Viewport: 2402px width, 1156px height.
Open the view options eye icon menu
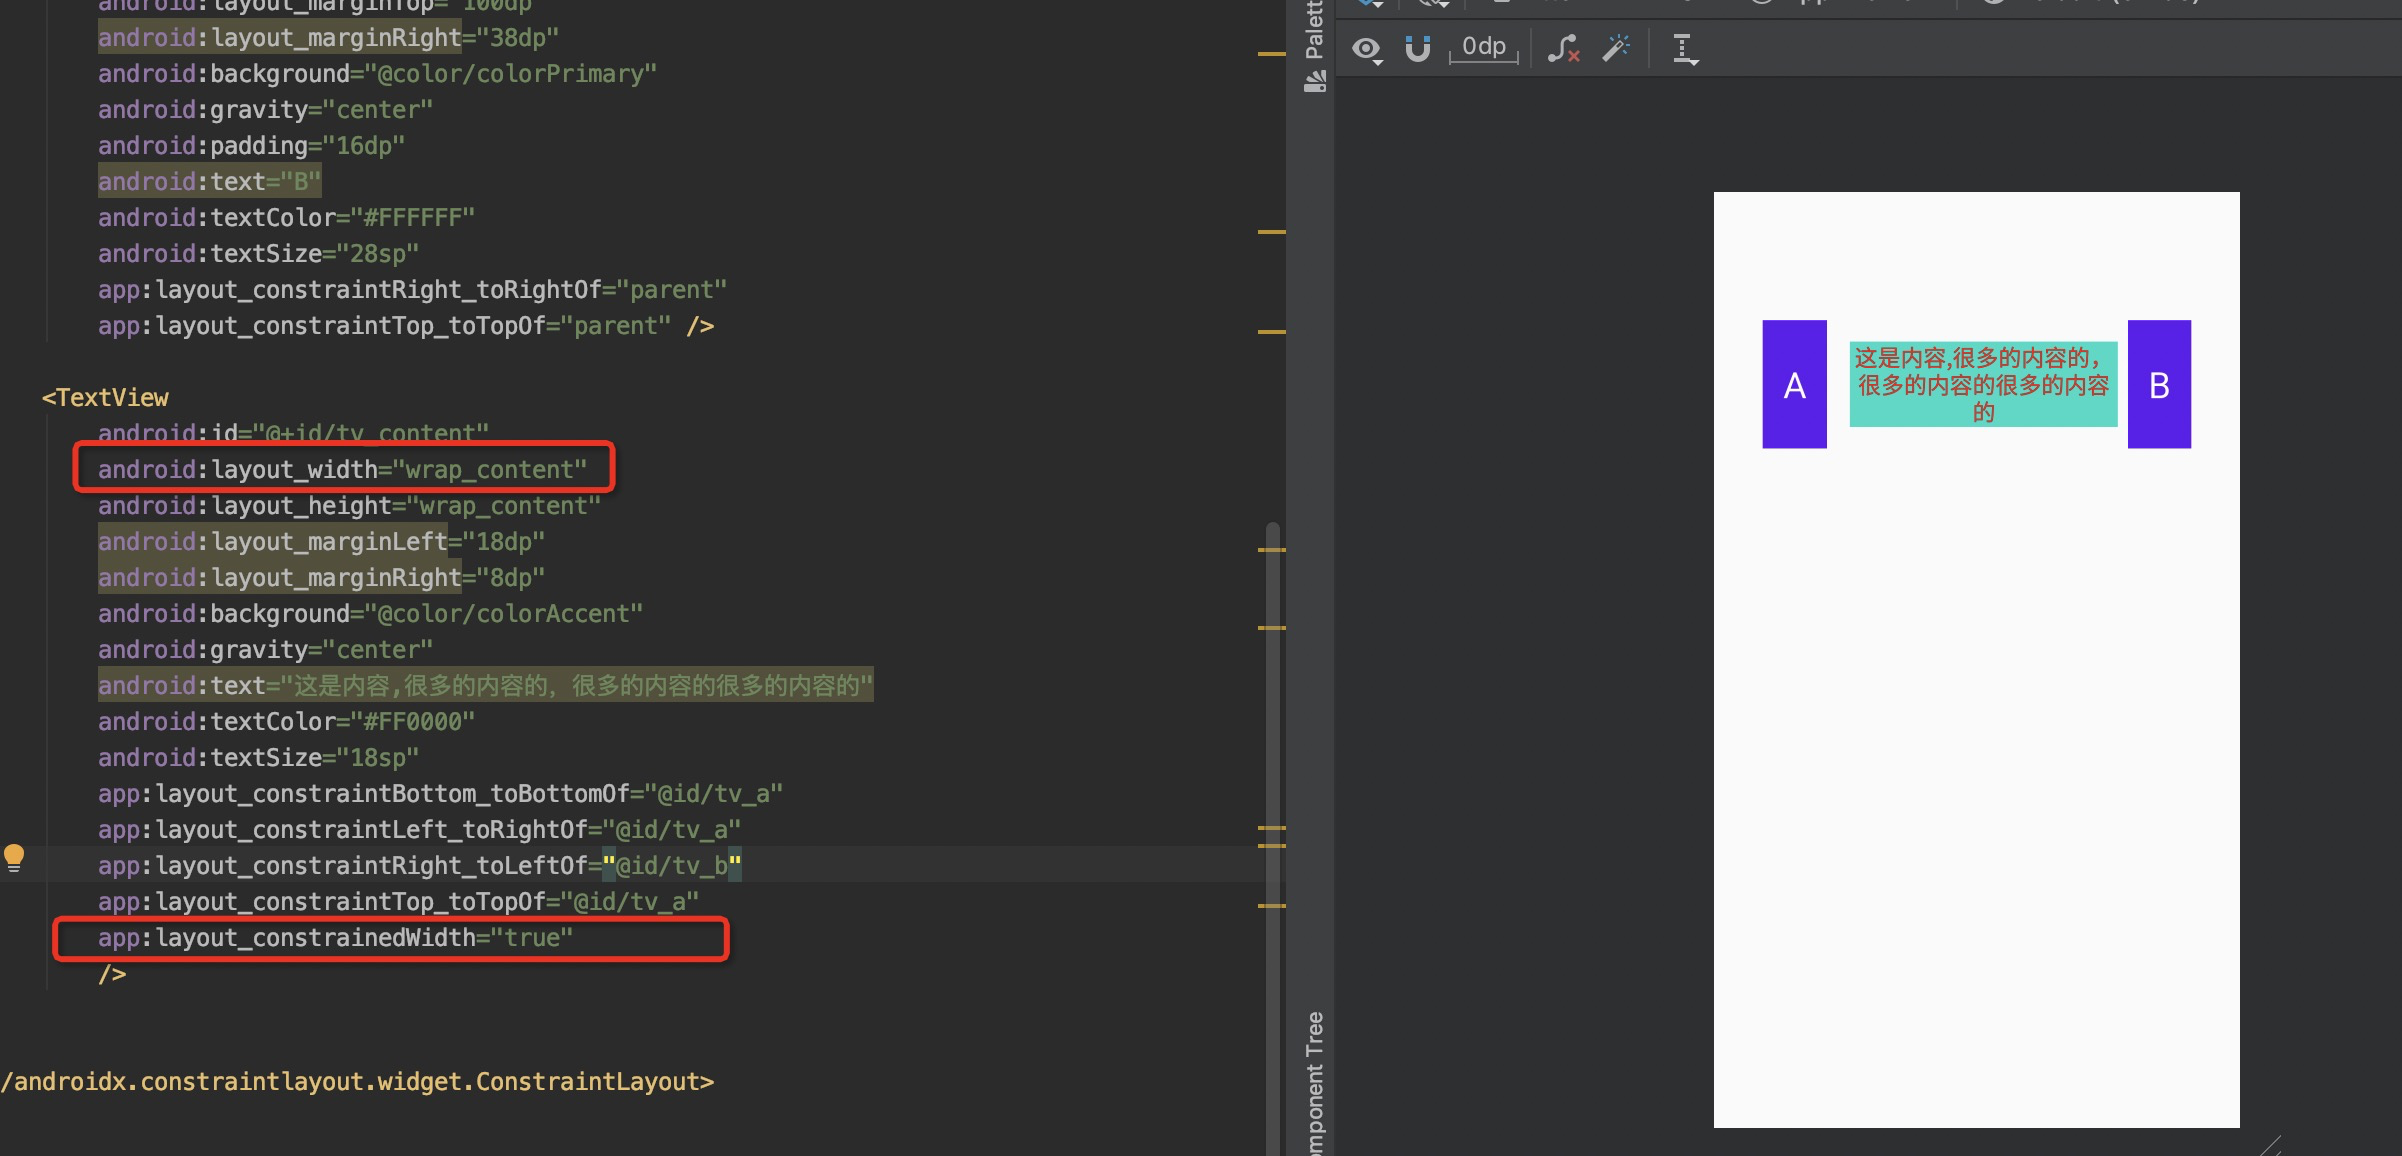point(1366,48)
